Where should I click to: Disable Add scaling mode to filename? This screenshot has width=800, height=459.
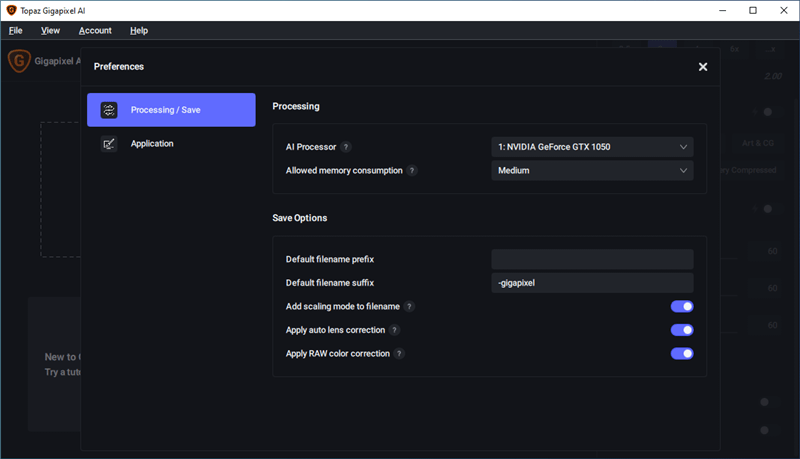[682, 307]
